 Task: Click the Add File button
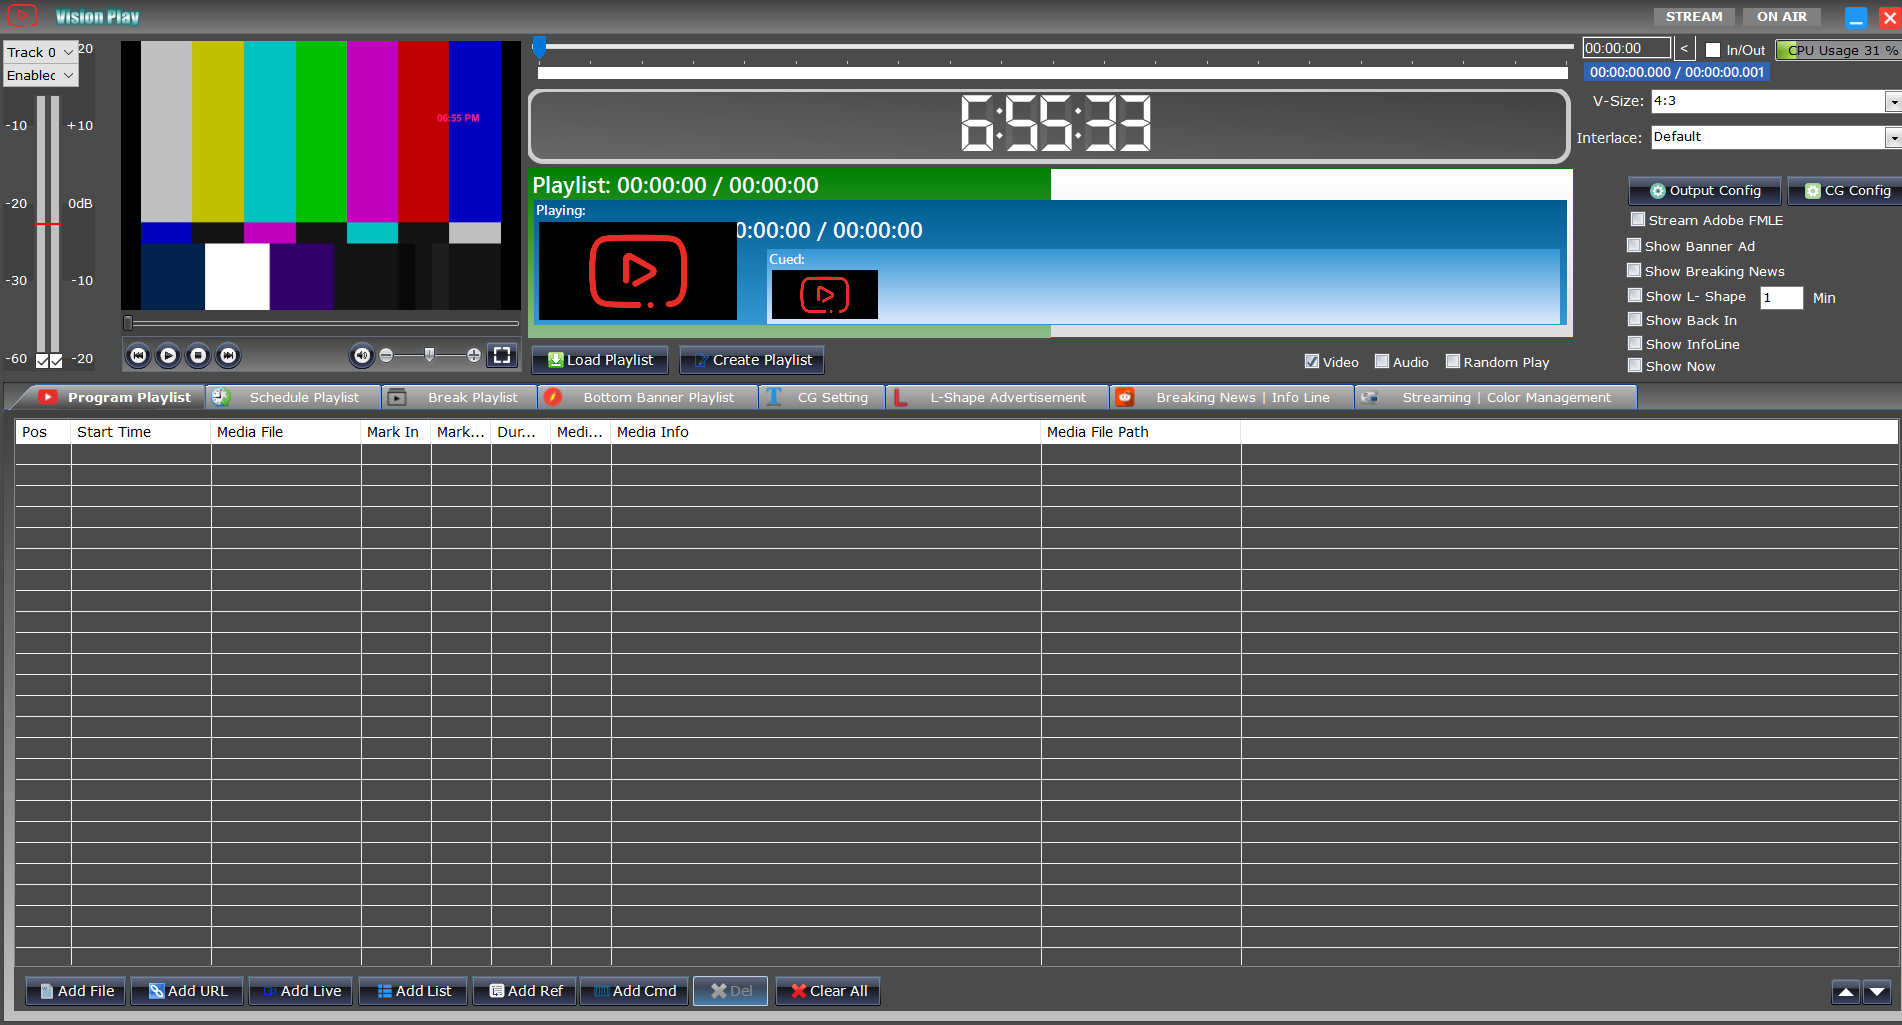coord(76,991)
